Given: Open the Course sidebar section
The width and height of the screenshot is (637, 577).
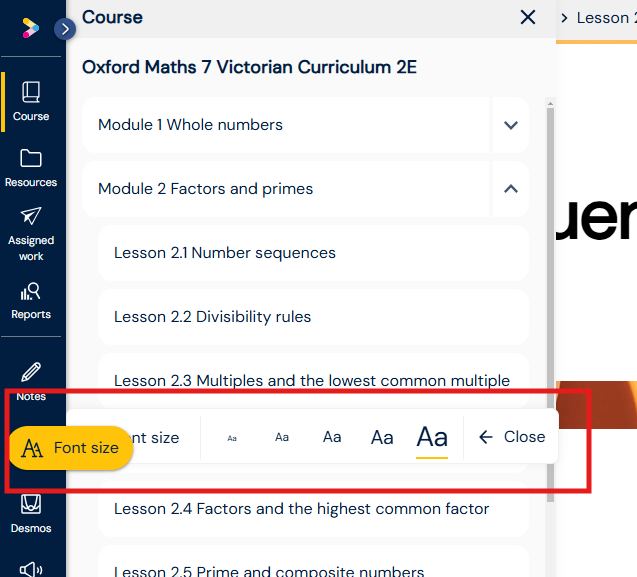Looking at the screenshot, I should tap(31, 102).
